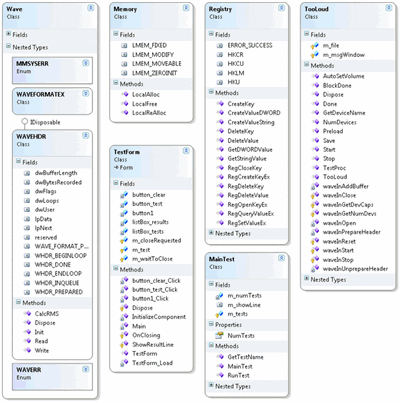Screen dimensions: 400x403
Task: Collapse the Wave class chevron
Action: [x=91, y=8]
